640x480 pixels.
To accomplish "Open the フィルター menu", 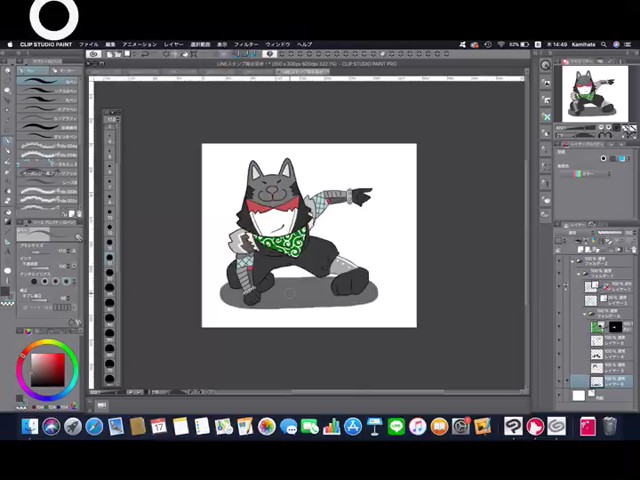I will click(246, 44).
